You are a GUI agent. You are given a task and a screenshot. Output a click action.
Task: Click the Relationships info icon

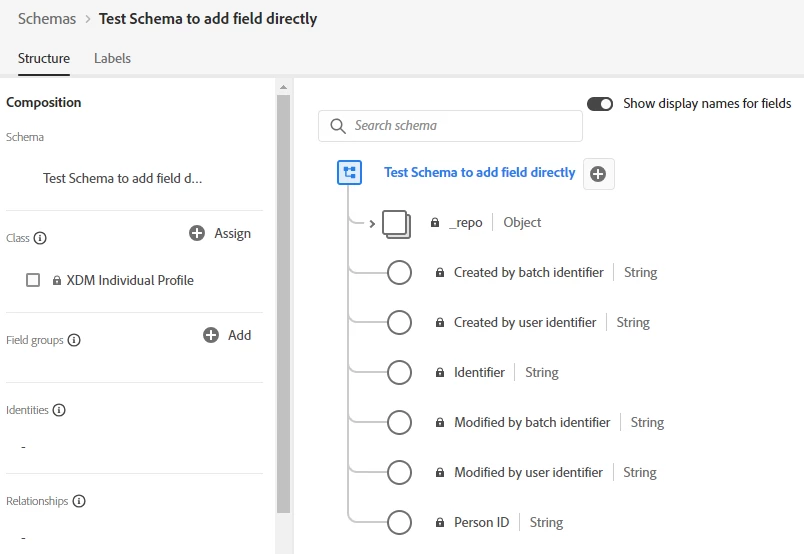pyautogui.click(x=79, y=501)
